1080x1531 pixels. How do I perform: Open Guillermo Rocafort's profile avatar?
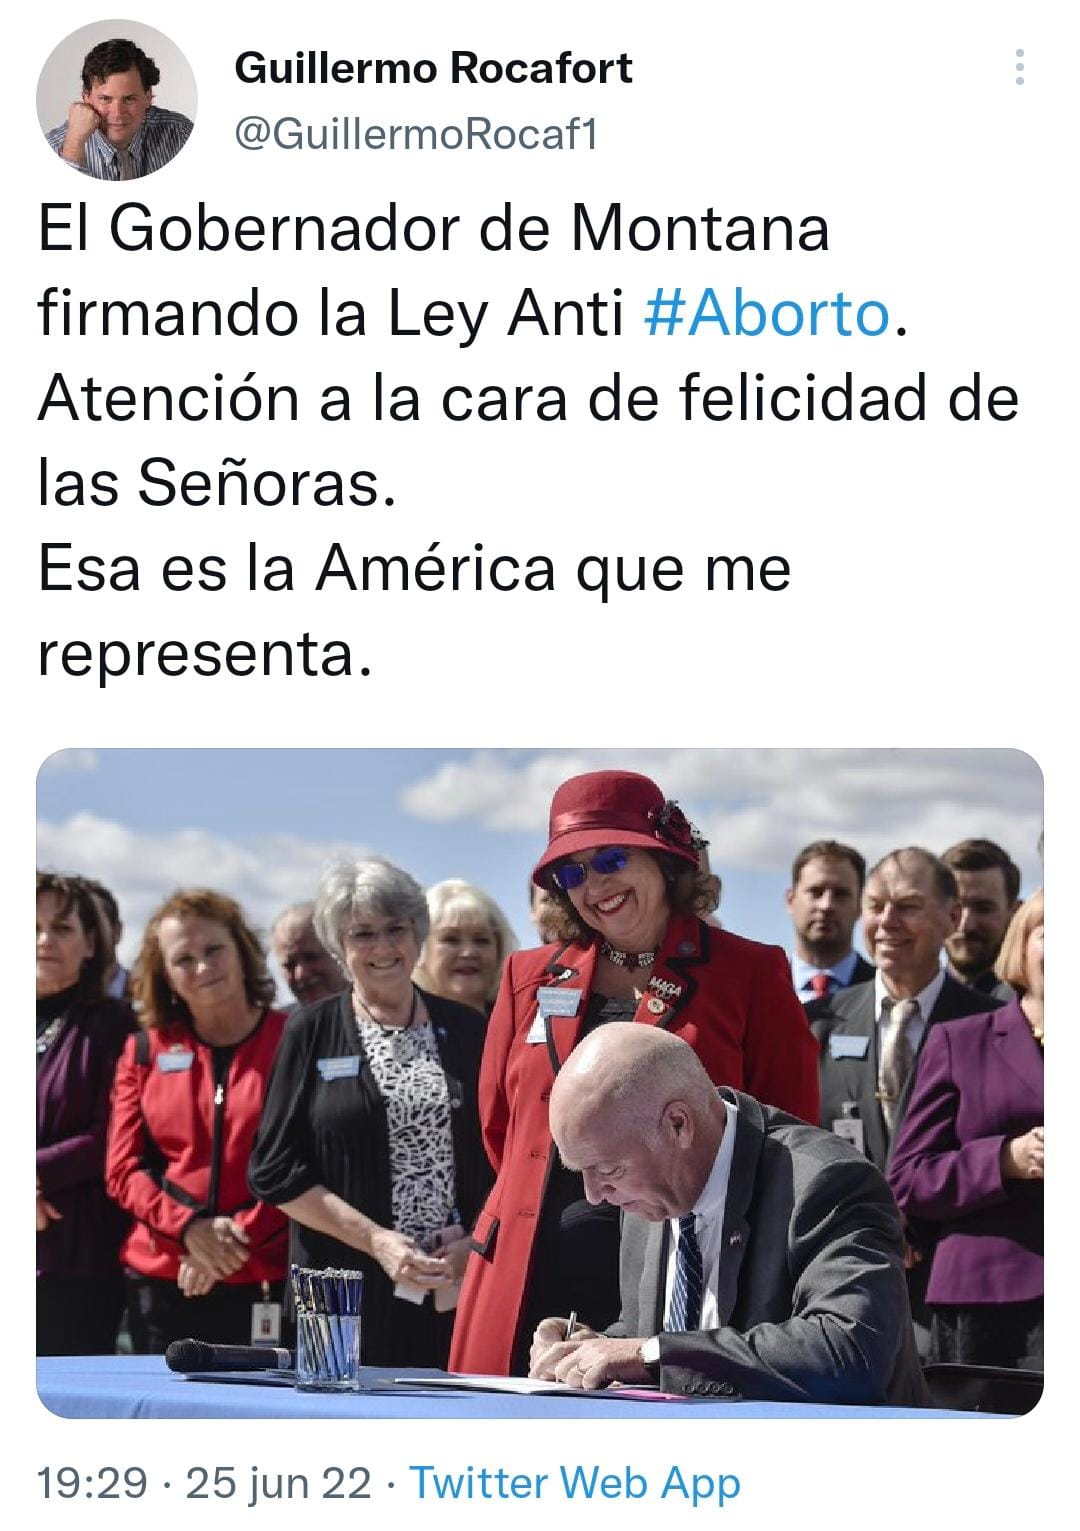click(x=117, y=100)
